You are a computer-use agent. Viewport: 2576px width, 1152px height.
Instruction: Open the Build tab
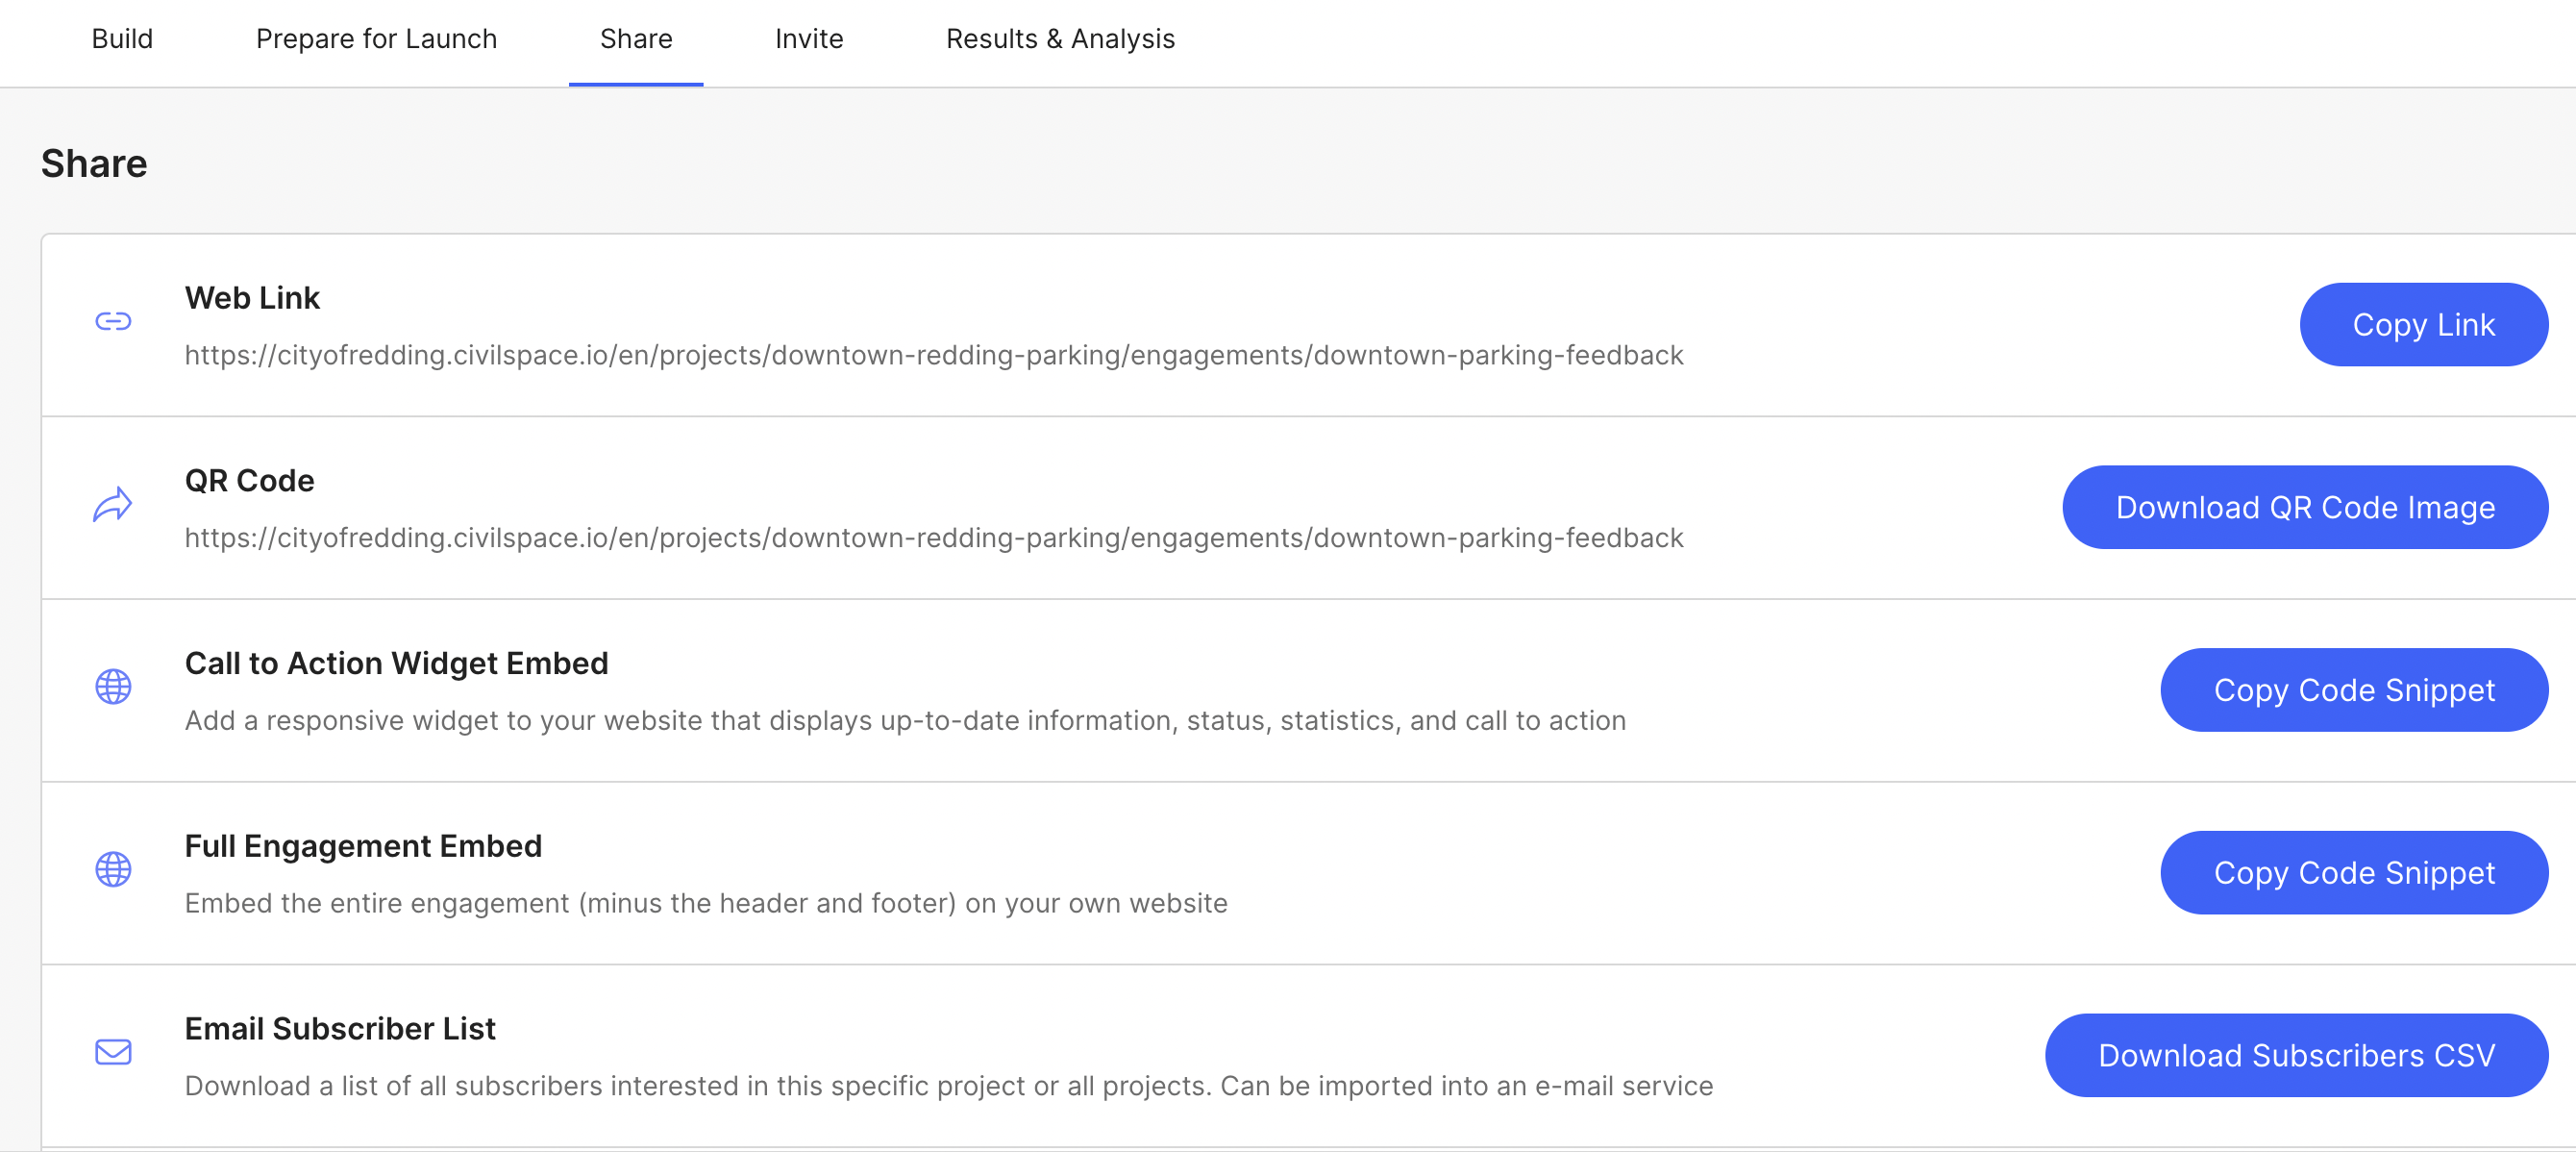click(122, 39)
